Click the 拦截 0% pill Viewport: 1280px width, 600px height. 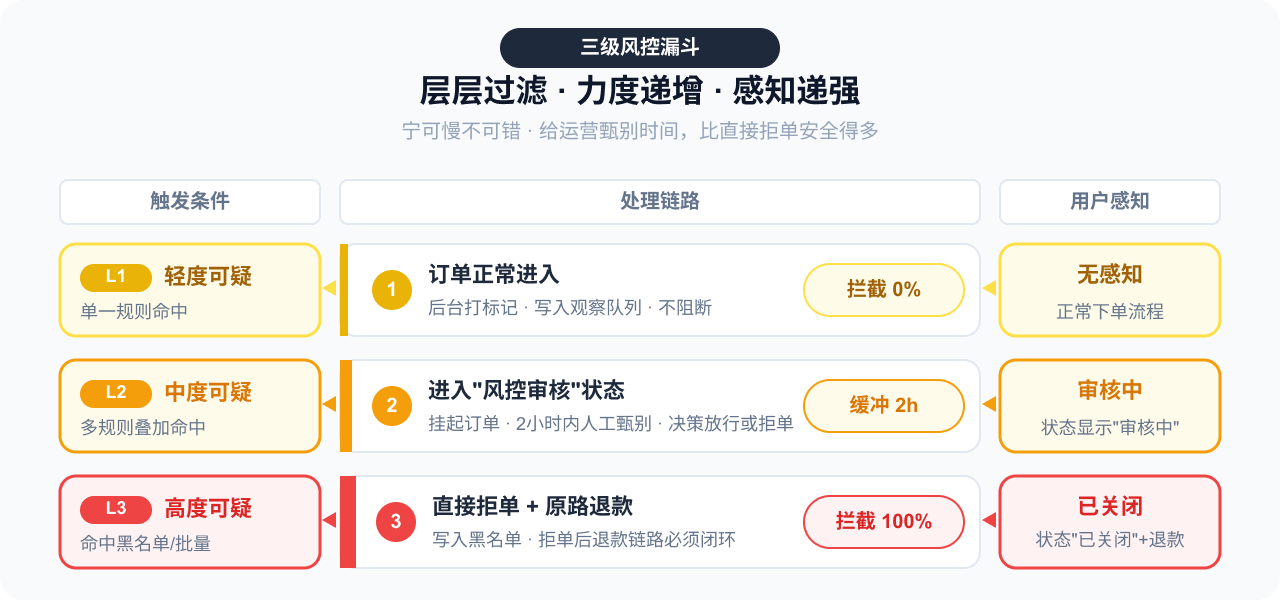pyautogui.click(x=884, y=290)
